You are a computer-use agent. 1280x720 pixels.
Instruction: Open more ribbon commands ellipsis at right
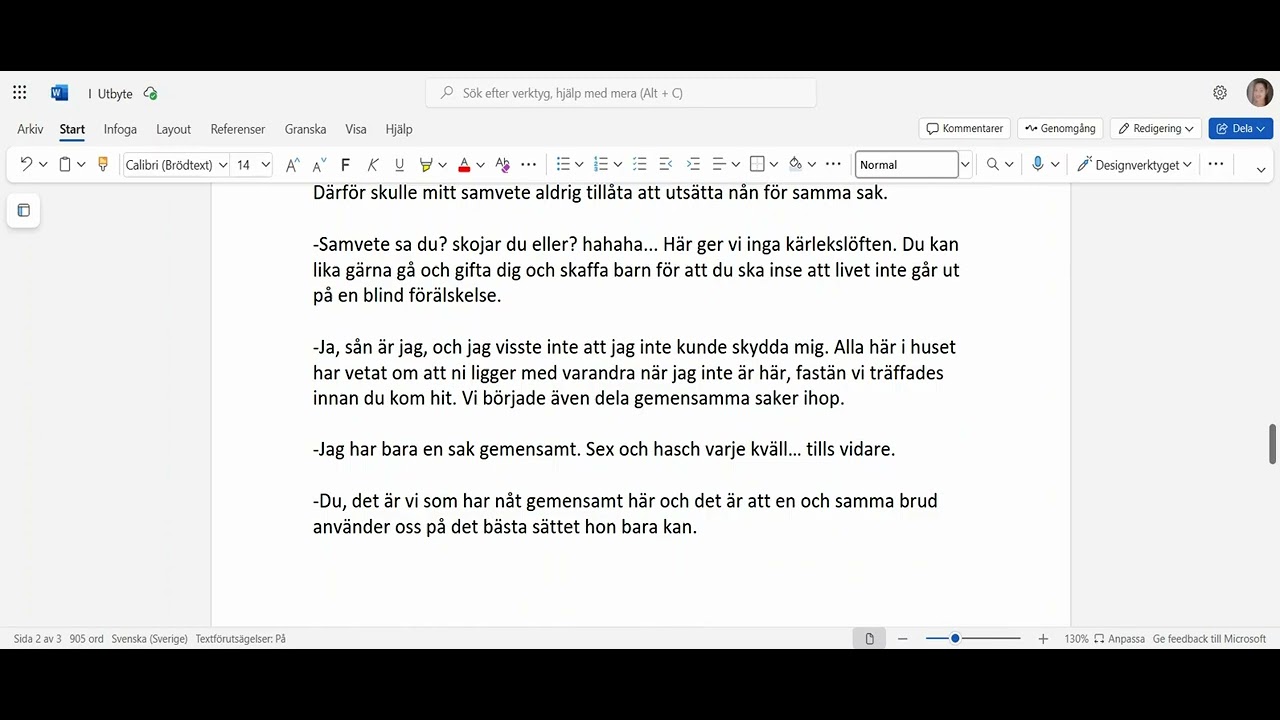[1216, 165]
